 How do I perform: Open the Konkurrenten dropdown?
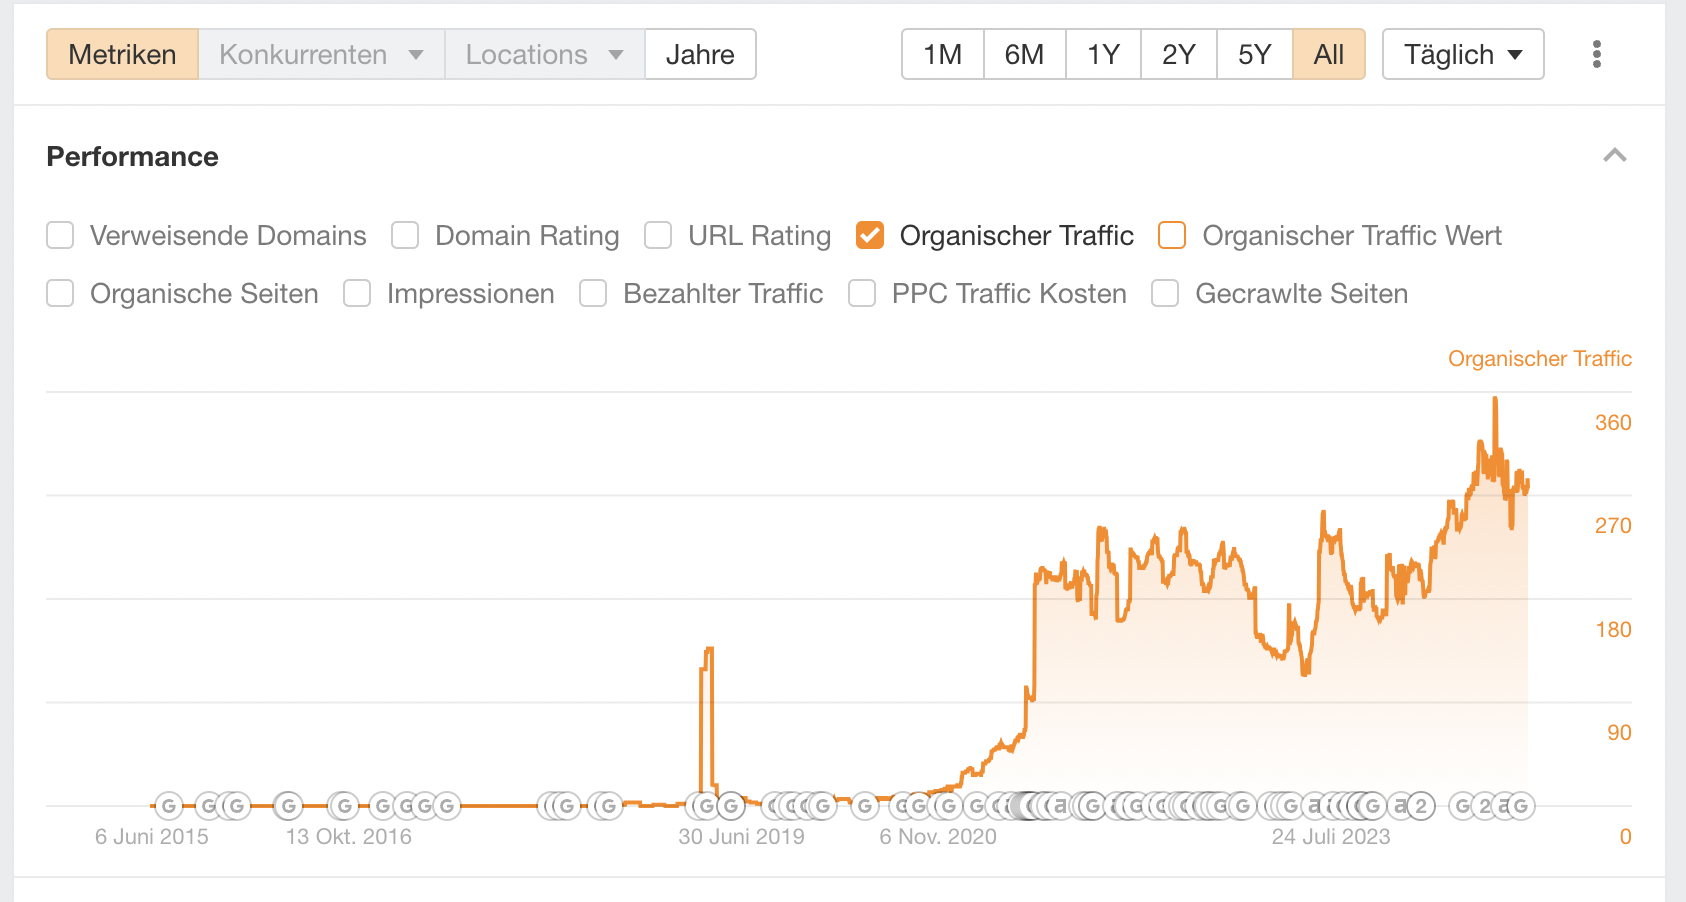tap(321, 54)
